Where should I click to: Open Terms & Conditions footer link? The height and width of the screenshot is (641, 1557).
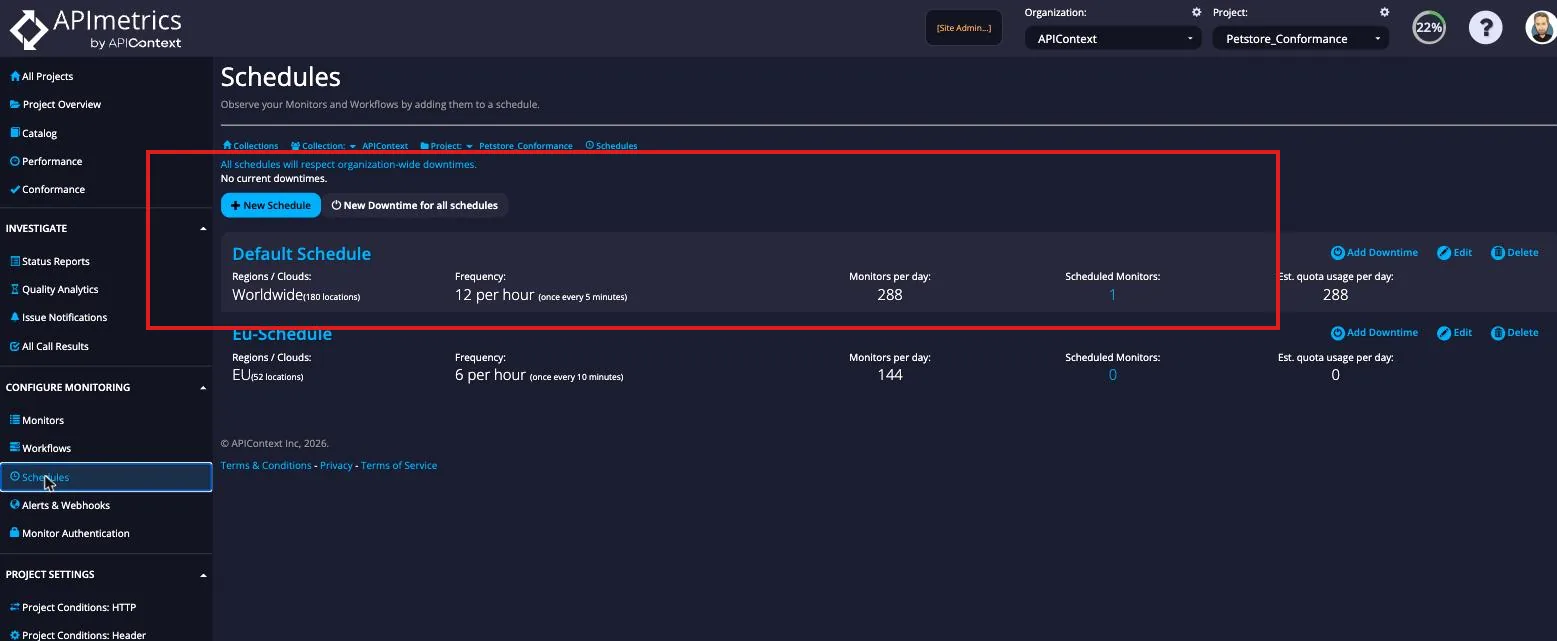click(266, 465)
